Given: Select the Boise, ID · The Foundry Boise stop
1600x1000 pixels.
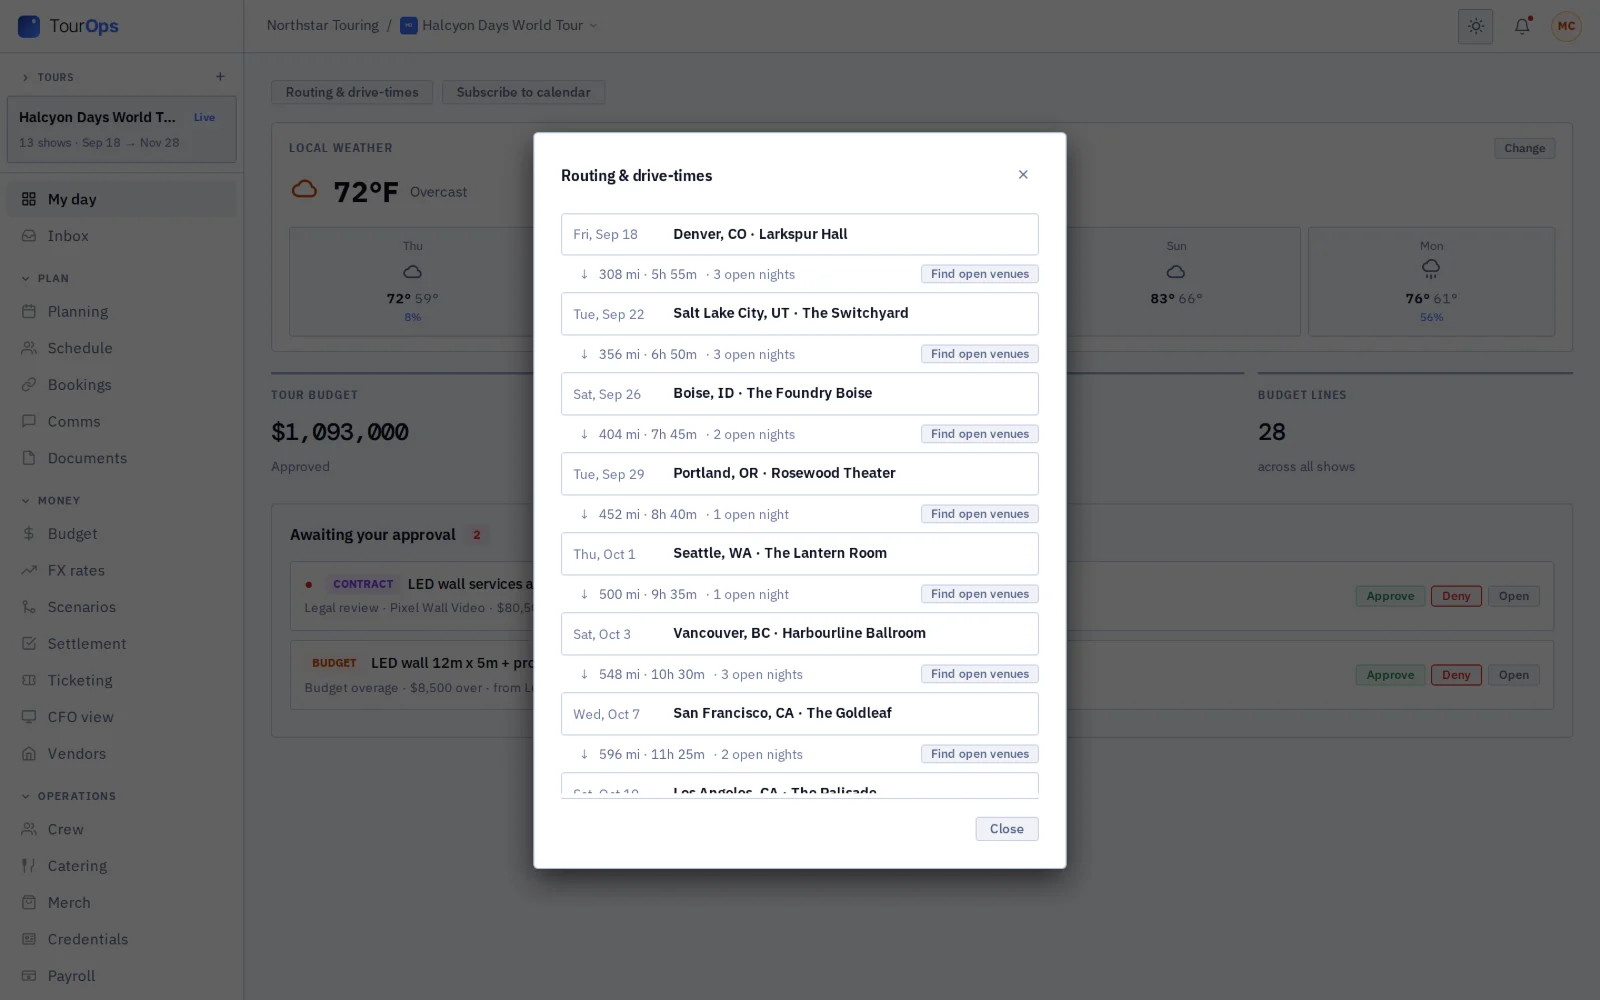Looking at the screenshot, I should [800, 394].
